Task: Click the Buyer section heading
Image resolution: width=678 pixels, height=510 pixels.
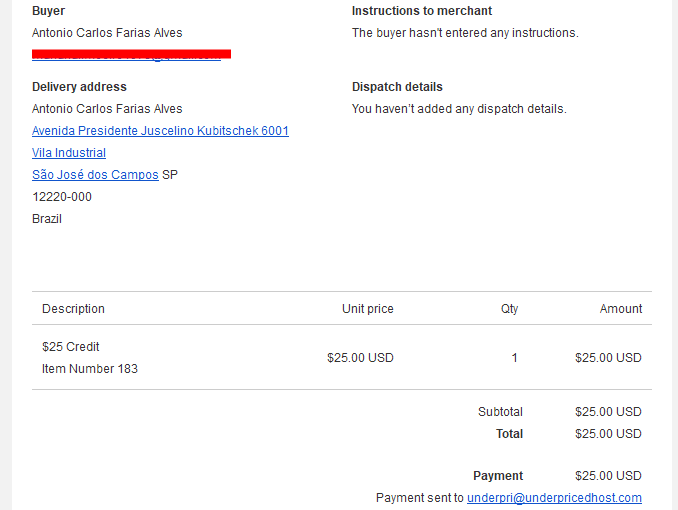Action: click(x=48, y=11)
